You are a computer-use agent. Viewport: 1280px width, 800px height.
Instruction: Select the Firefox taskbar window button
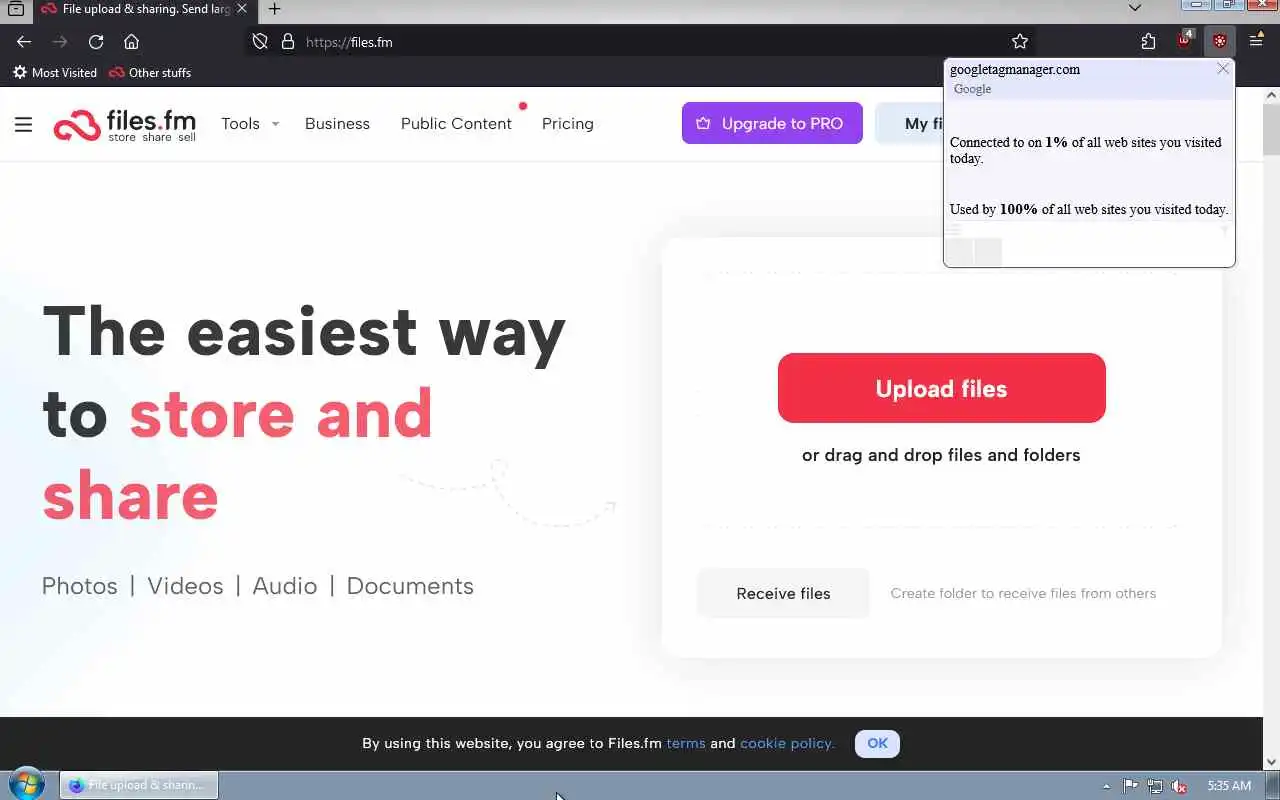139,785
